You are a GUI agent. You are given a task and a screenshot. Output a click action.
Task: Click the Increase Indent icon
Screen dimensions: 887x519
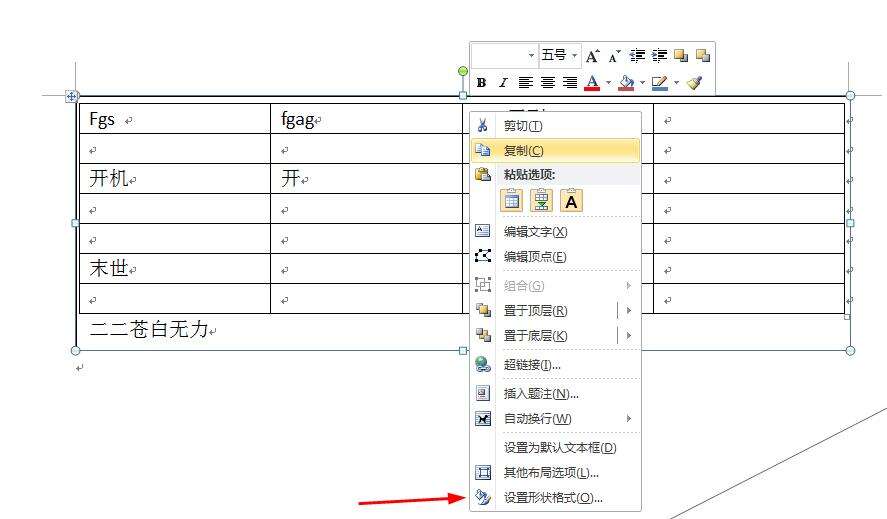click(659, 55)
